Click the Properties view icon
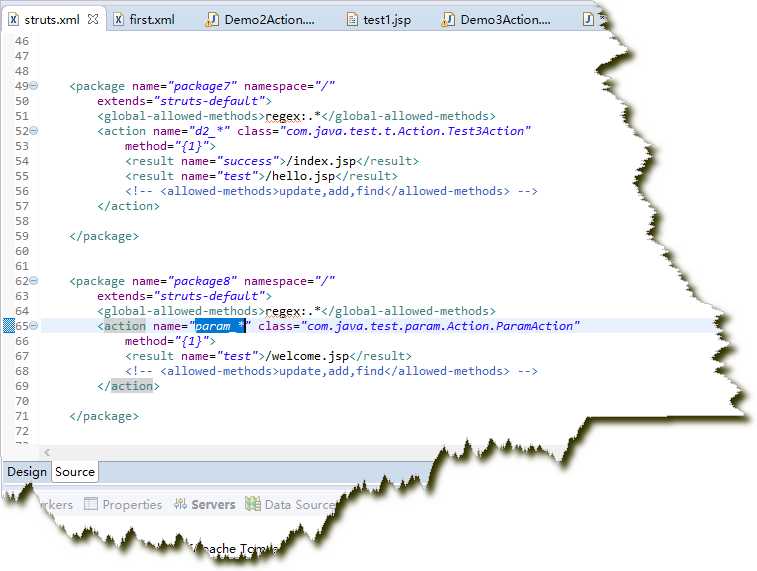The width and height of the screenshot is (757, 571). click(x=90, y=504)
